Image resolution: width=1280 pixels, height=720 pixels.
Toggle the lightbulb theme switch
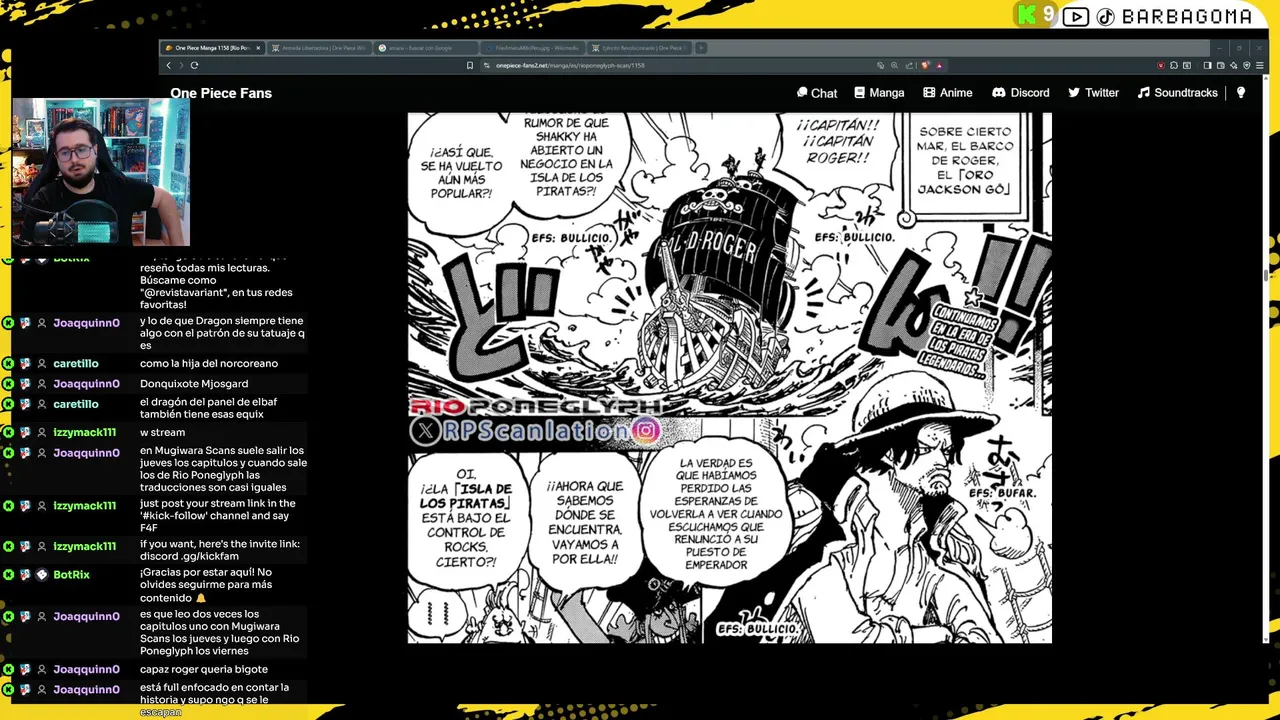1241,93
